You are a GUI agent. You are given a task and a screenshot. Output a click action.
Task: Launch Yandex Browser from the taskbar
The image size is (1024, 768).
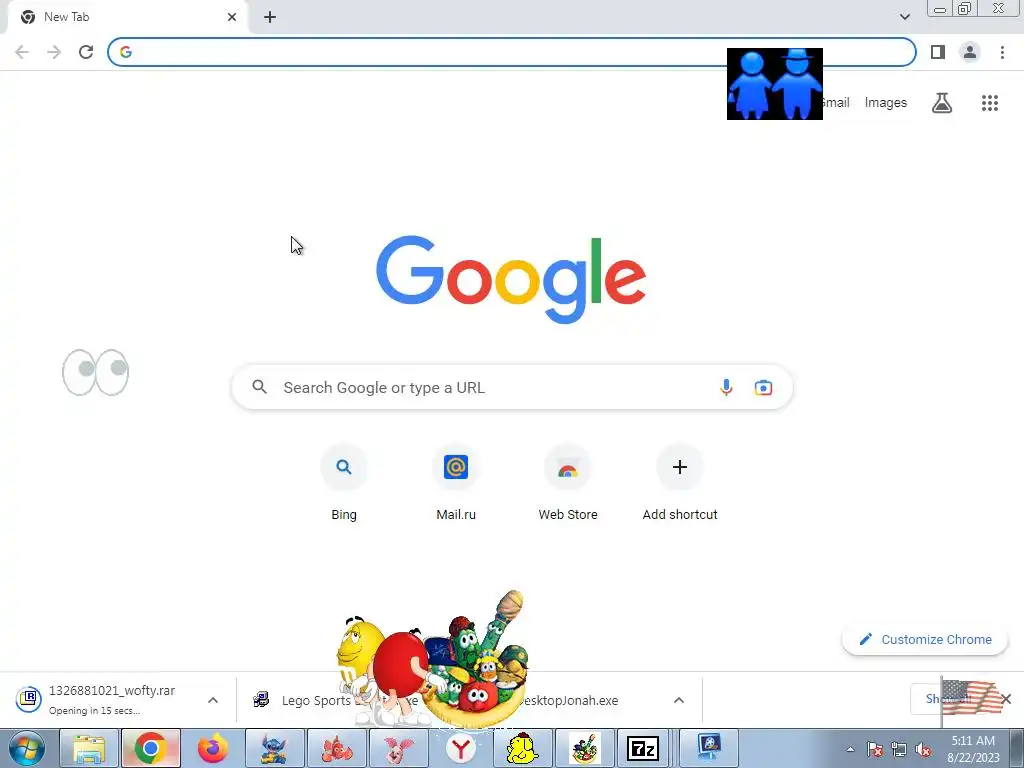click(460, 748)
